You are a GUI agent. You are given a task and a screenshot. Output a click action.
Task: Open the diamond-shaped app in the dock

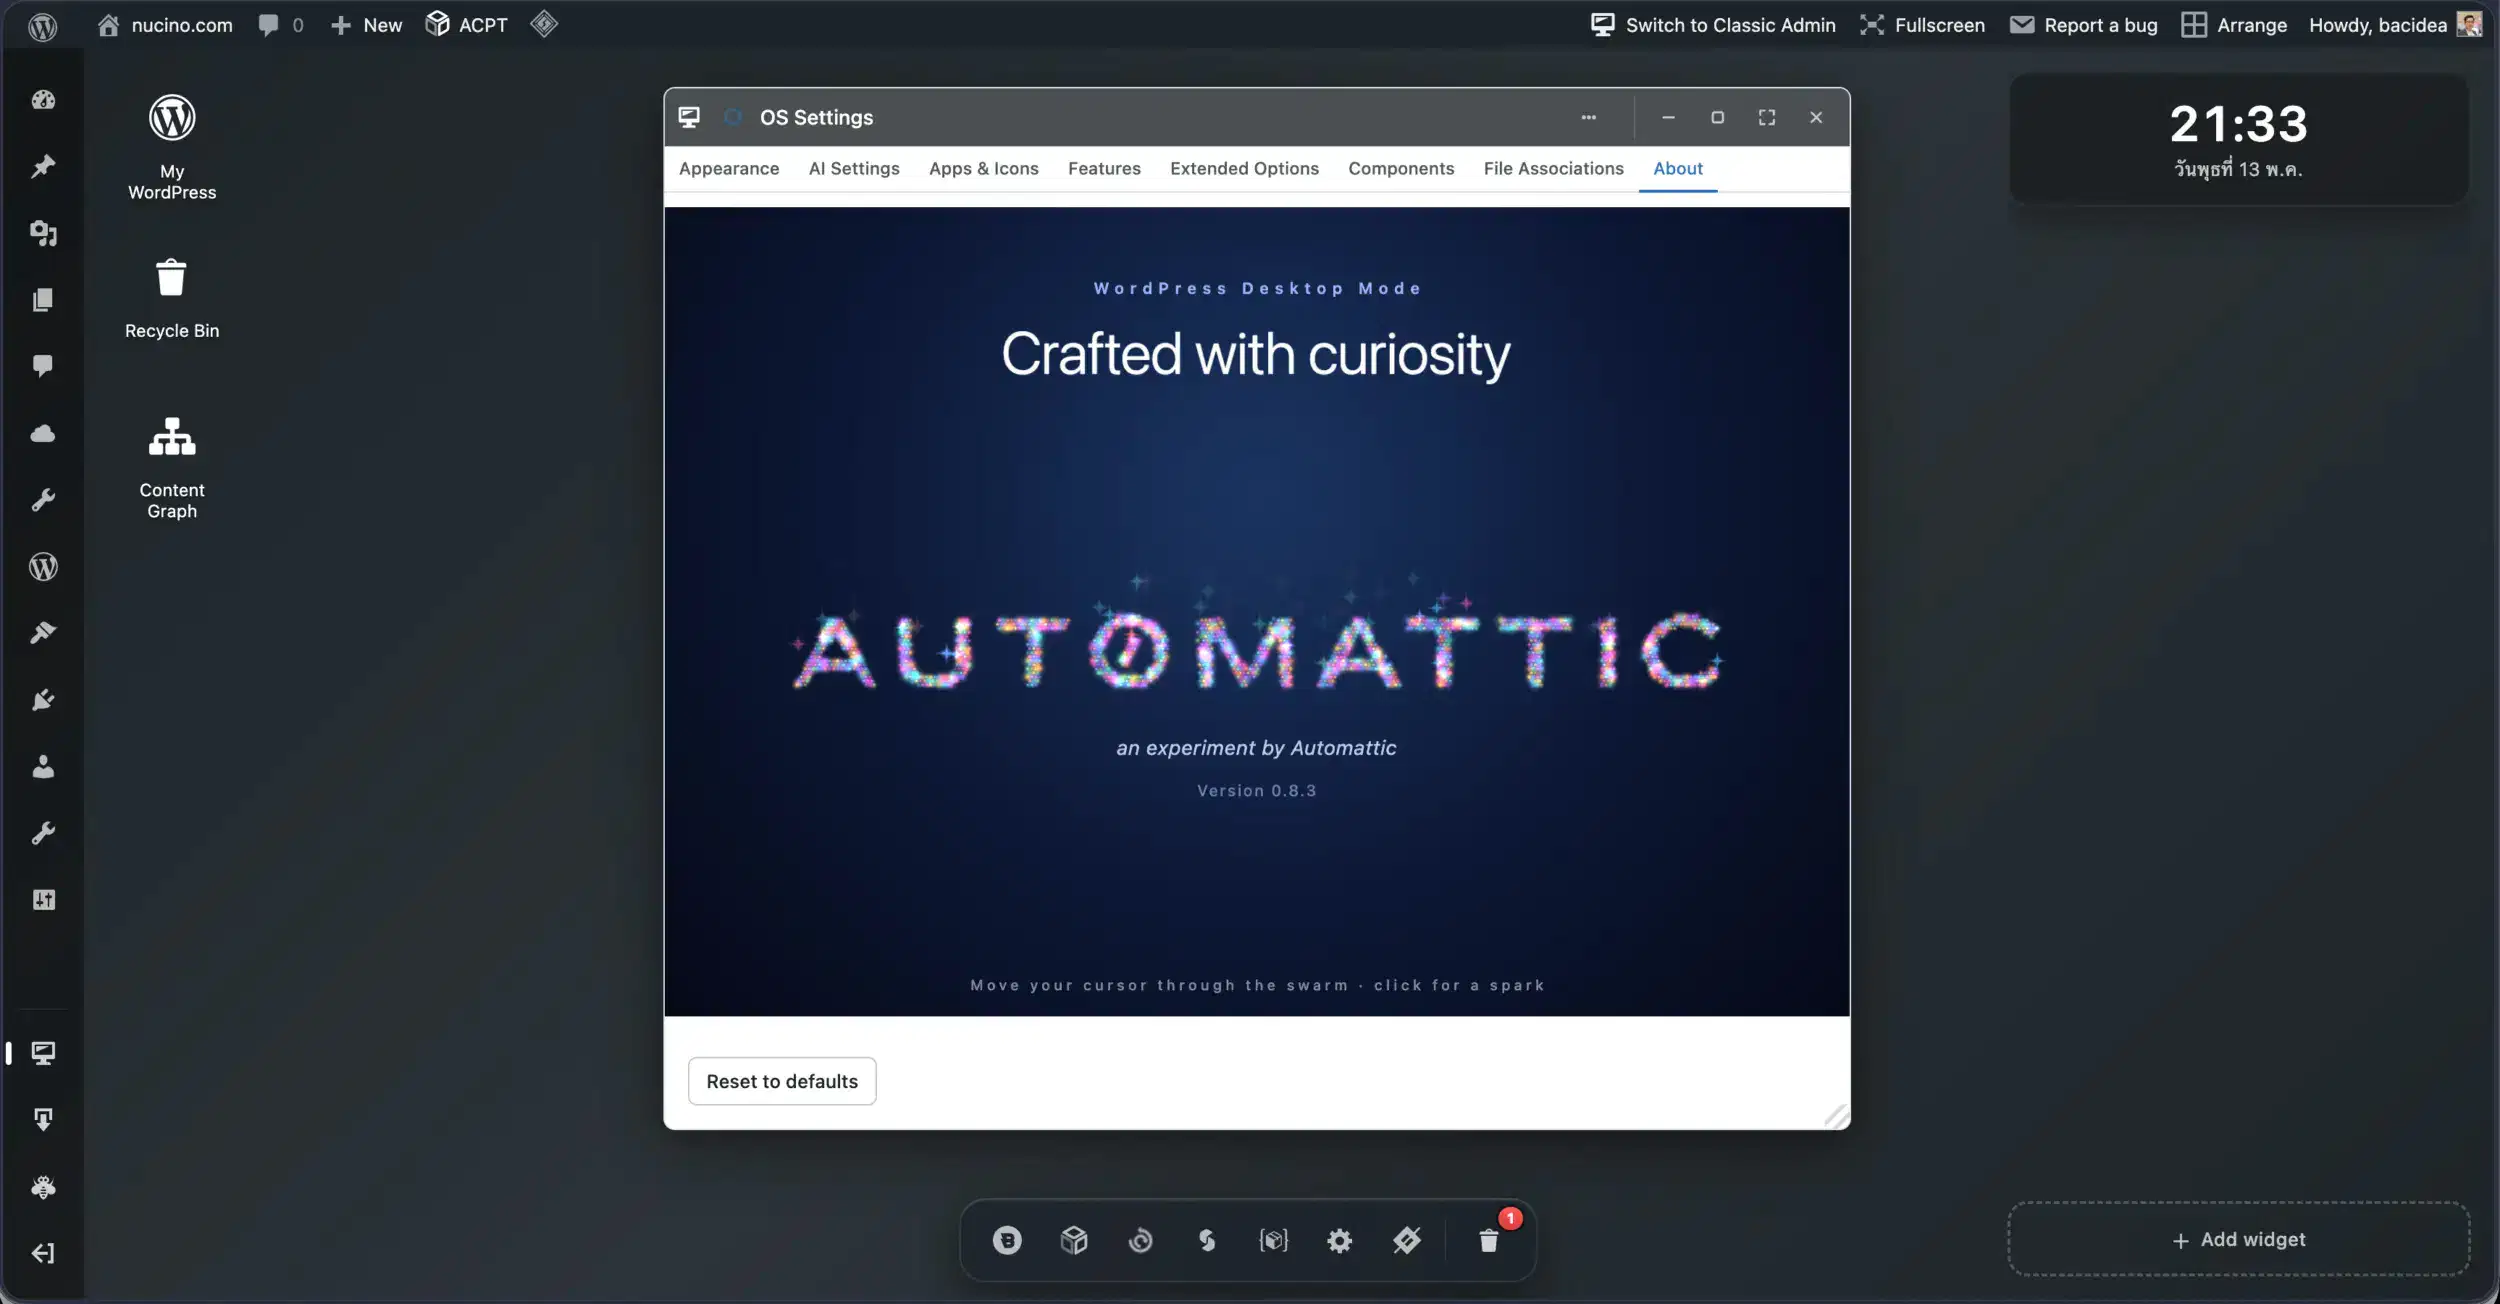[x=1407, y=1240]
